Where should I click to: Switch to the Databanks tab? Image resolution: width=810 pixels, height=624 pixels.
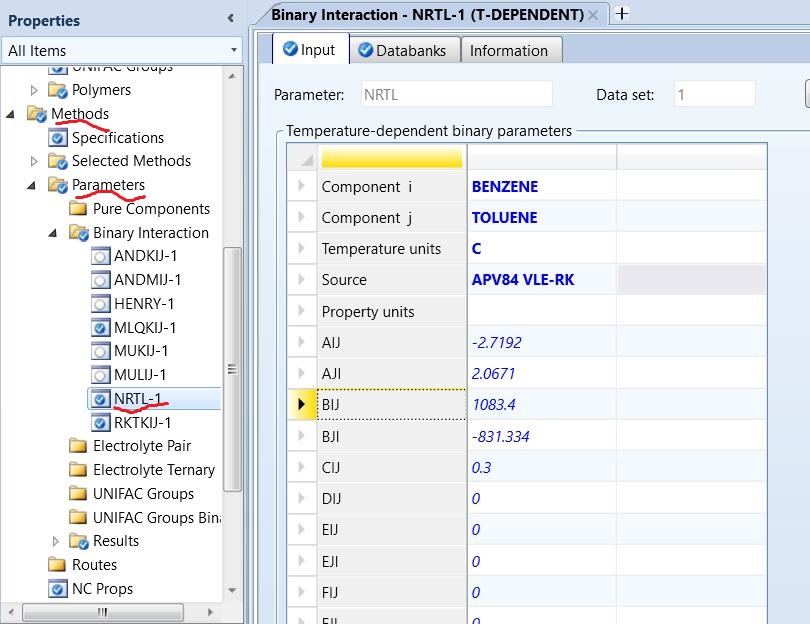click(x=404, y=51)
